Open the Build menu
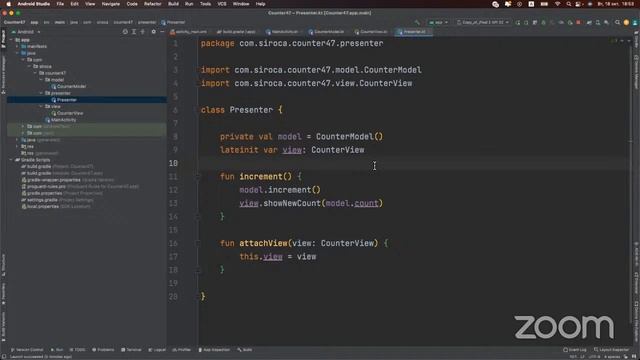Screen dimensions: 640x360 coord(173,4)
